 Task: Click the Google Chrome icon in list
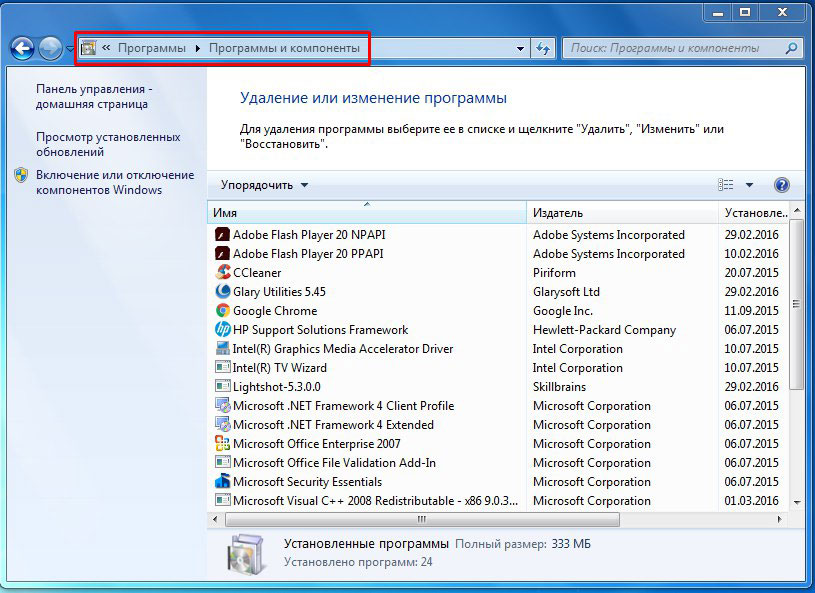223,311
